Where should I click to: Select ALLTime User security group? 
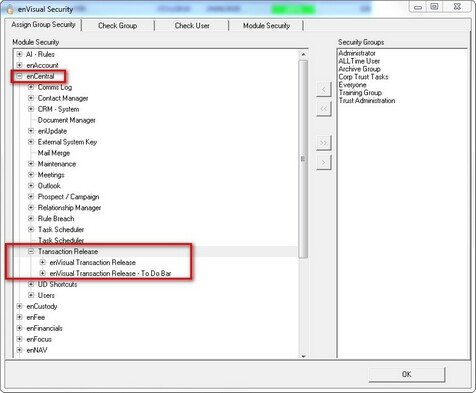coord(359,61)
